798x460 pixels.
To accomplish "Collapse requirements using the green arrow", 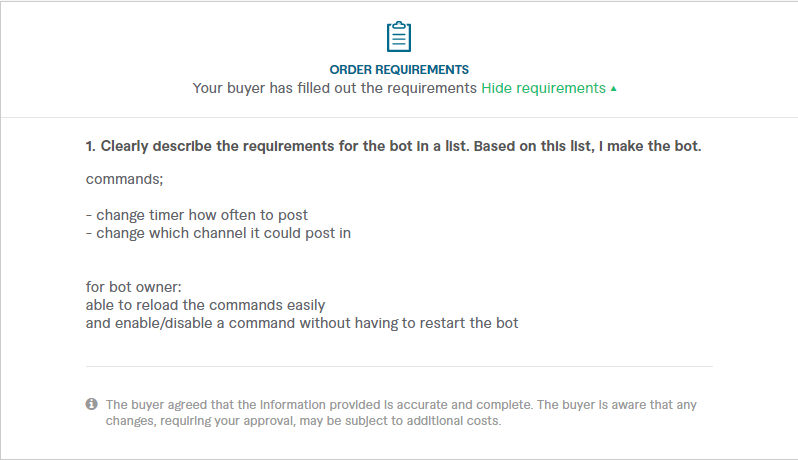I will 613,89.
